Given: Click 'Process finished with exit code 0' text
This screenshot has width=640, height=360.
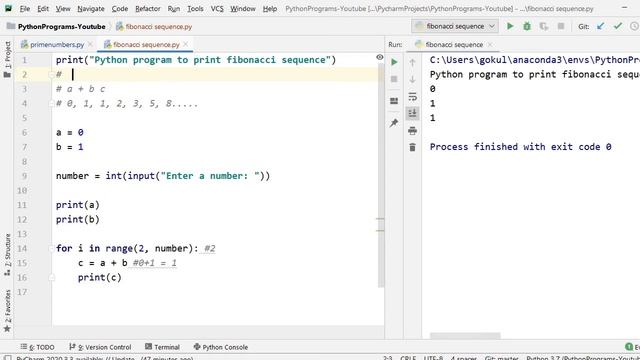Looking at the screenshot, I should click(x=520, y=147).
